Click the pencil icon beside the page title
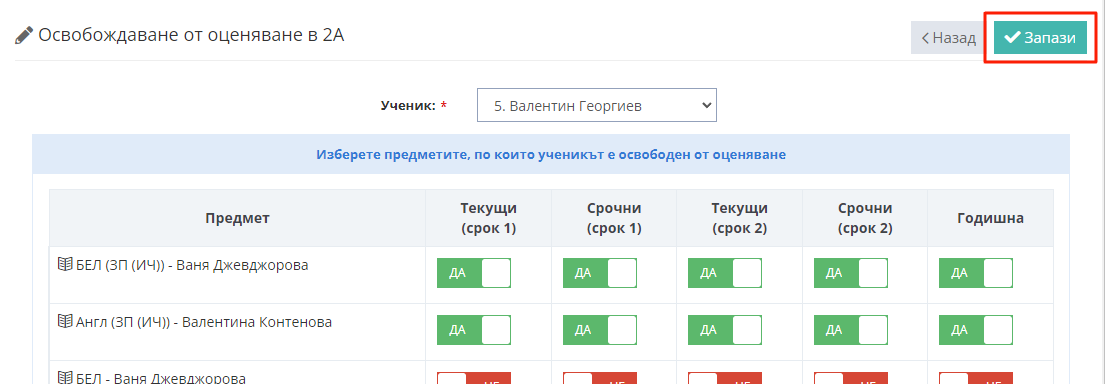 point(24,35)
